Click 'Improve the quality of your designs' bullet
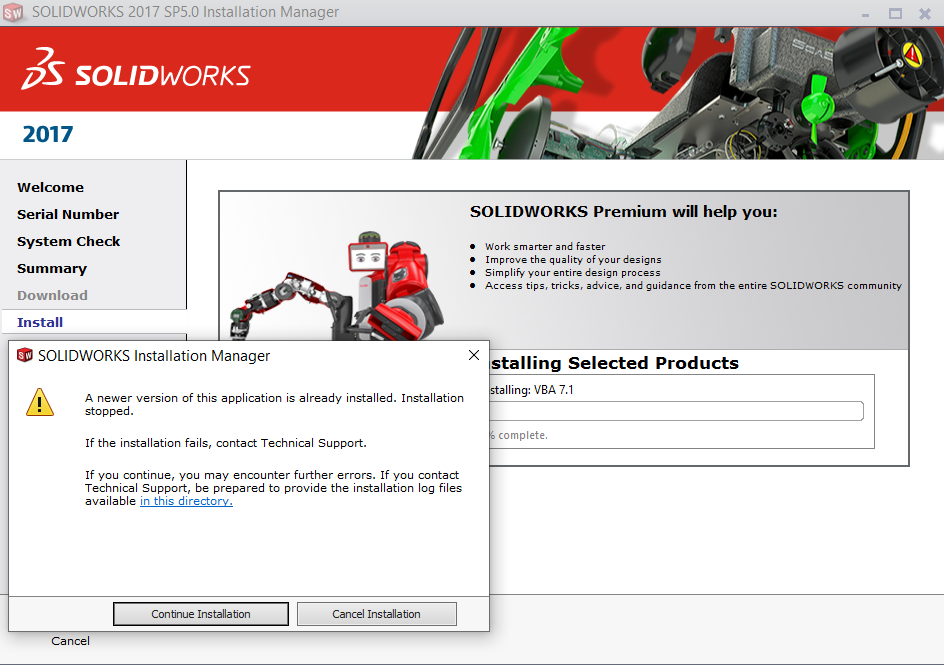The width and height of the screenshot is (944, 665). 573,260
